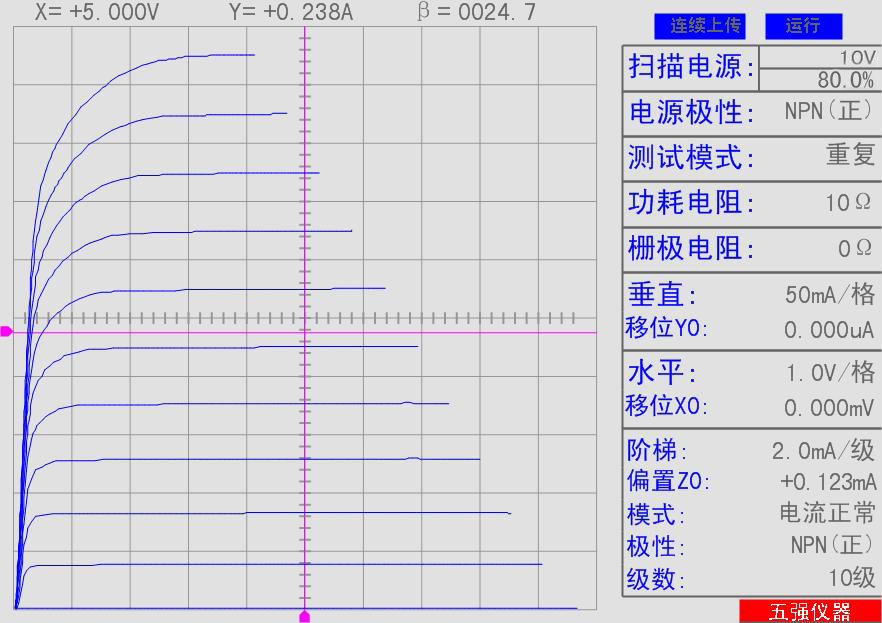882x623 pixels.
Task: Change the 功耗电阻 10Ω value
Action: (849, 202)
